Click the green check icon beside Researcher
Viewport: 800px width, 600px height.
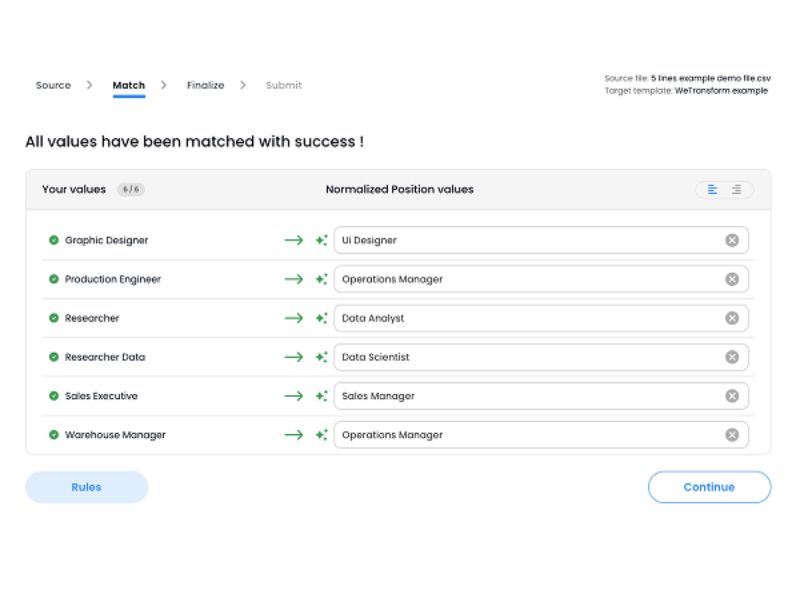54,318
